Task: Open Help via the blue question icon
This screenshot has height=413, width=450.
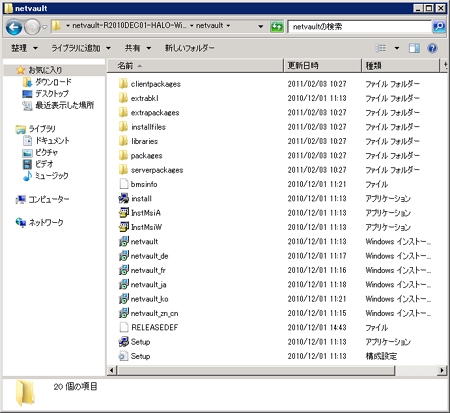Action: click(432, 48)
